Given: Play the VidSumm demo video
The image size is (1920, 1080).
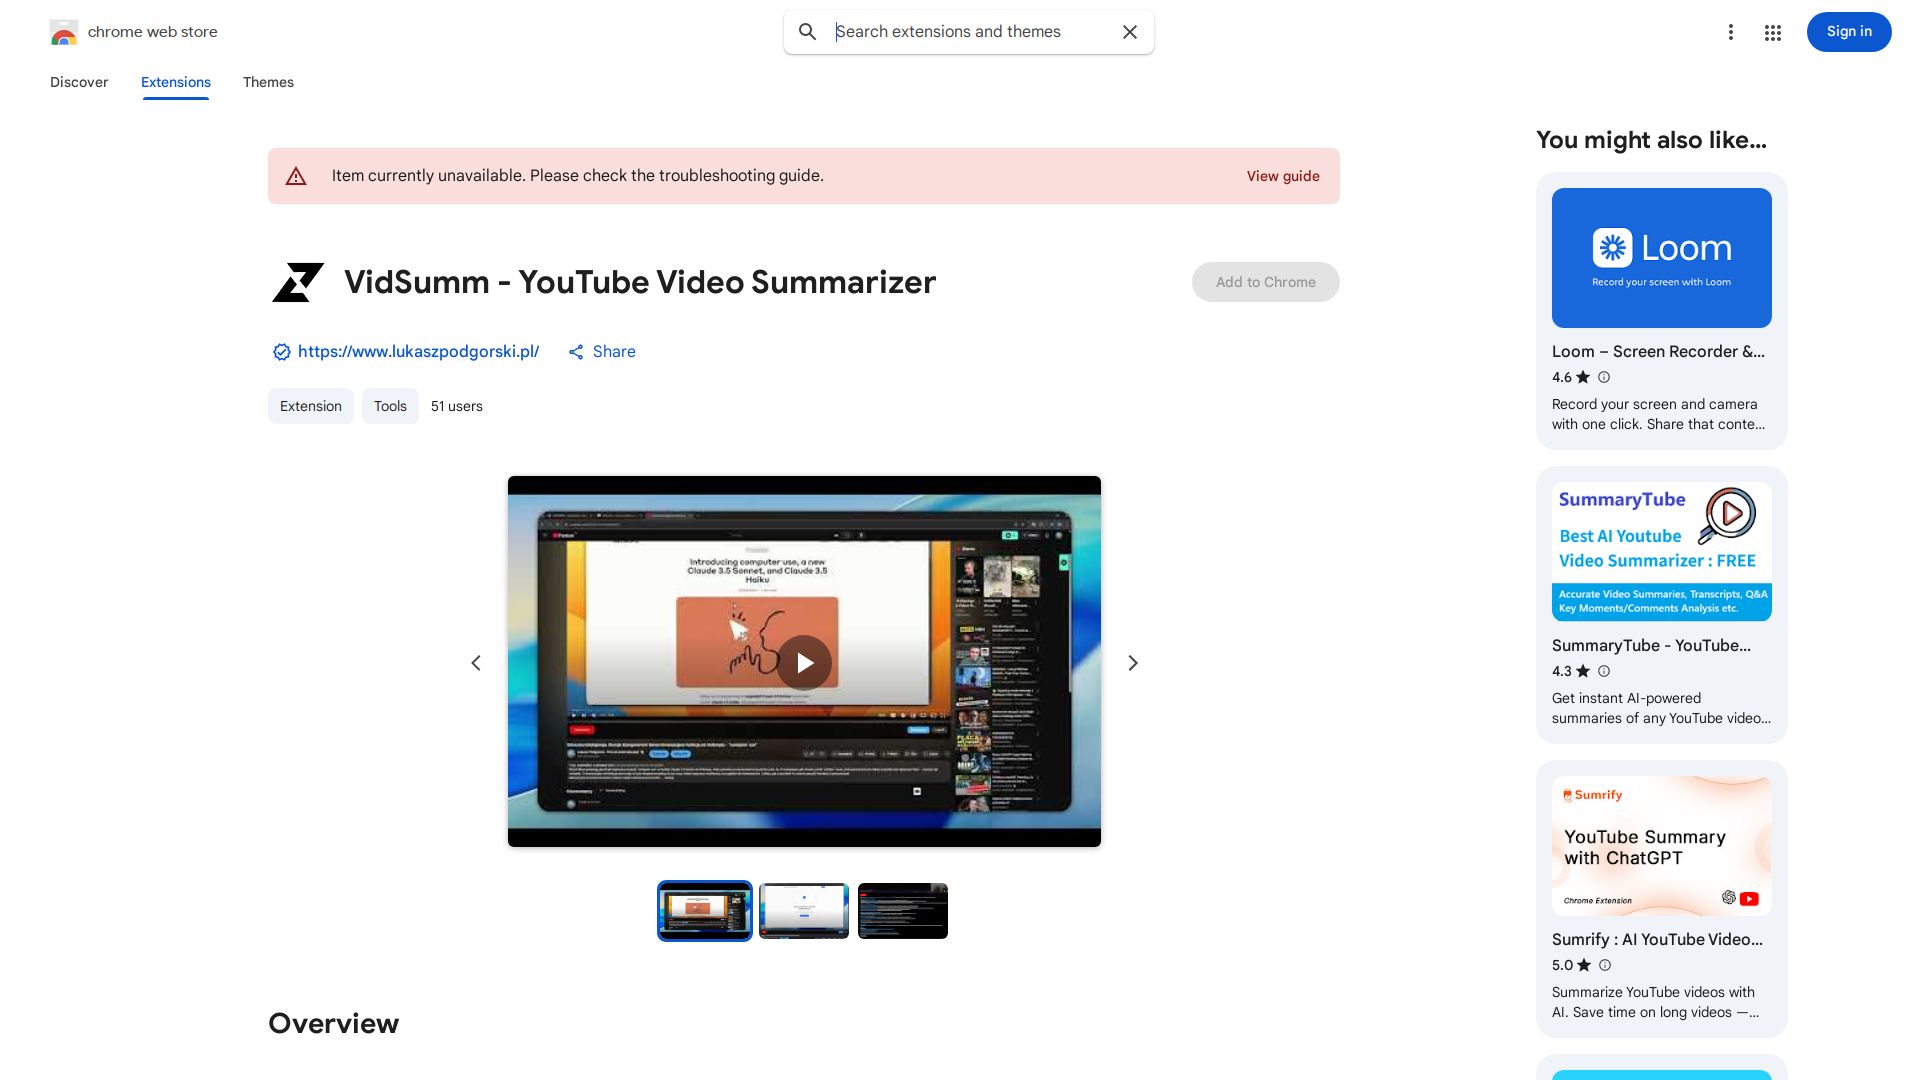Looking at the screenshot, I should point(804,662).
